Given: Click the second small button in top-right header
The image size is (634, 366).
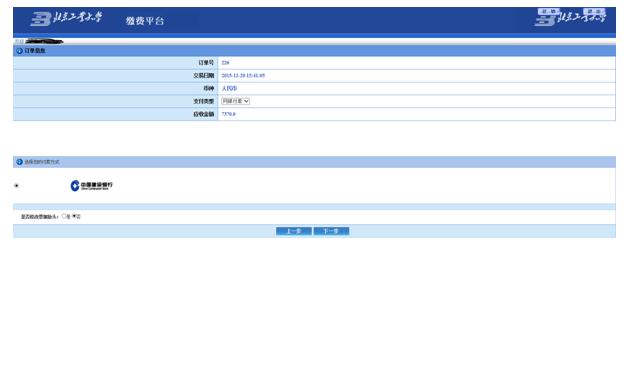Looking at the screenshot, I should pyautogui.click(x=594, y=11).
